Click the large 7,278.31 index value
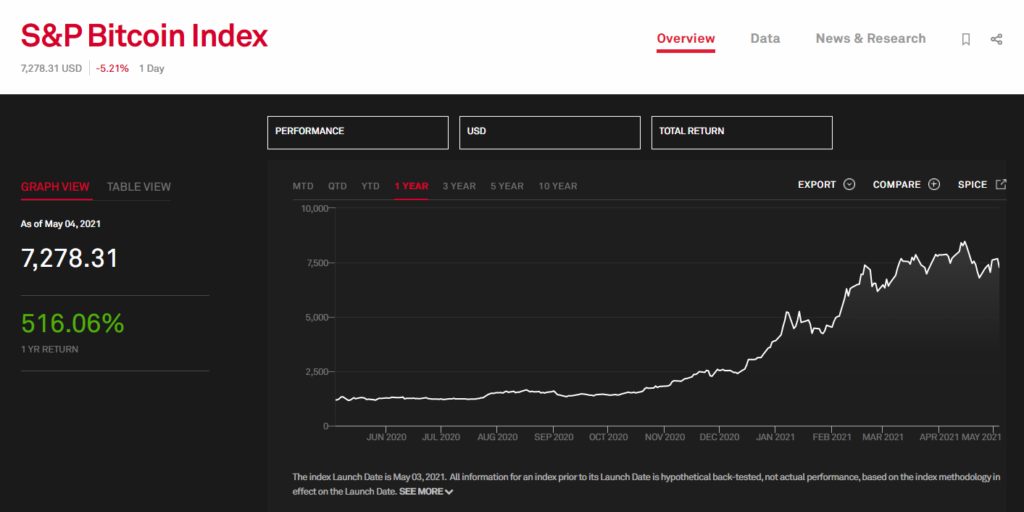 tap(70, 259)
